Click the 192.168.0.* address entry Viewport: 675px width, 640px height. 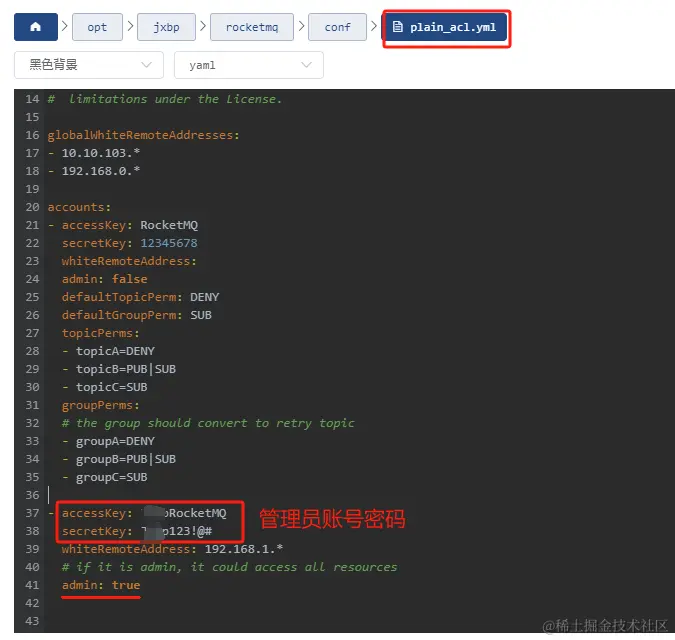tap(101, 171)
